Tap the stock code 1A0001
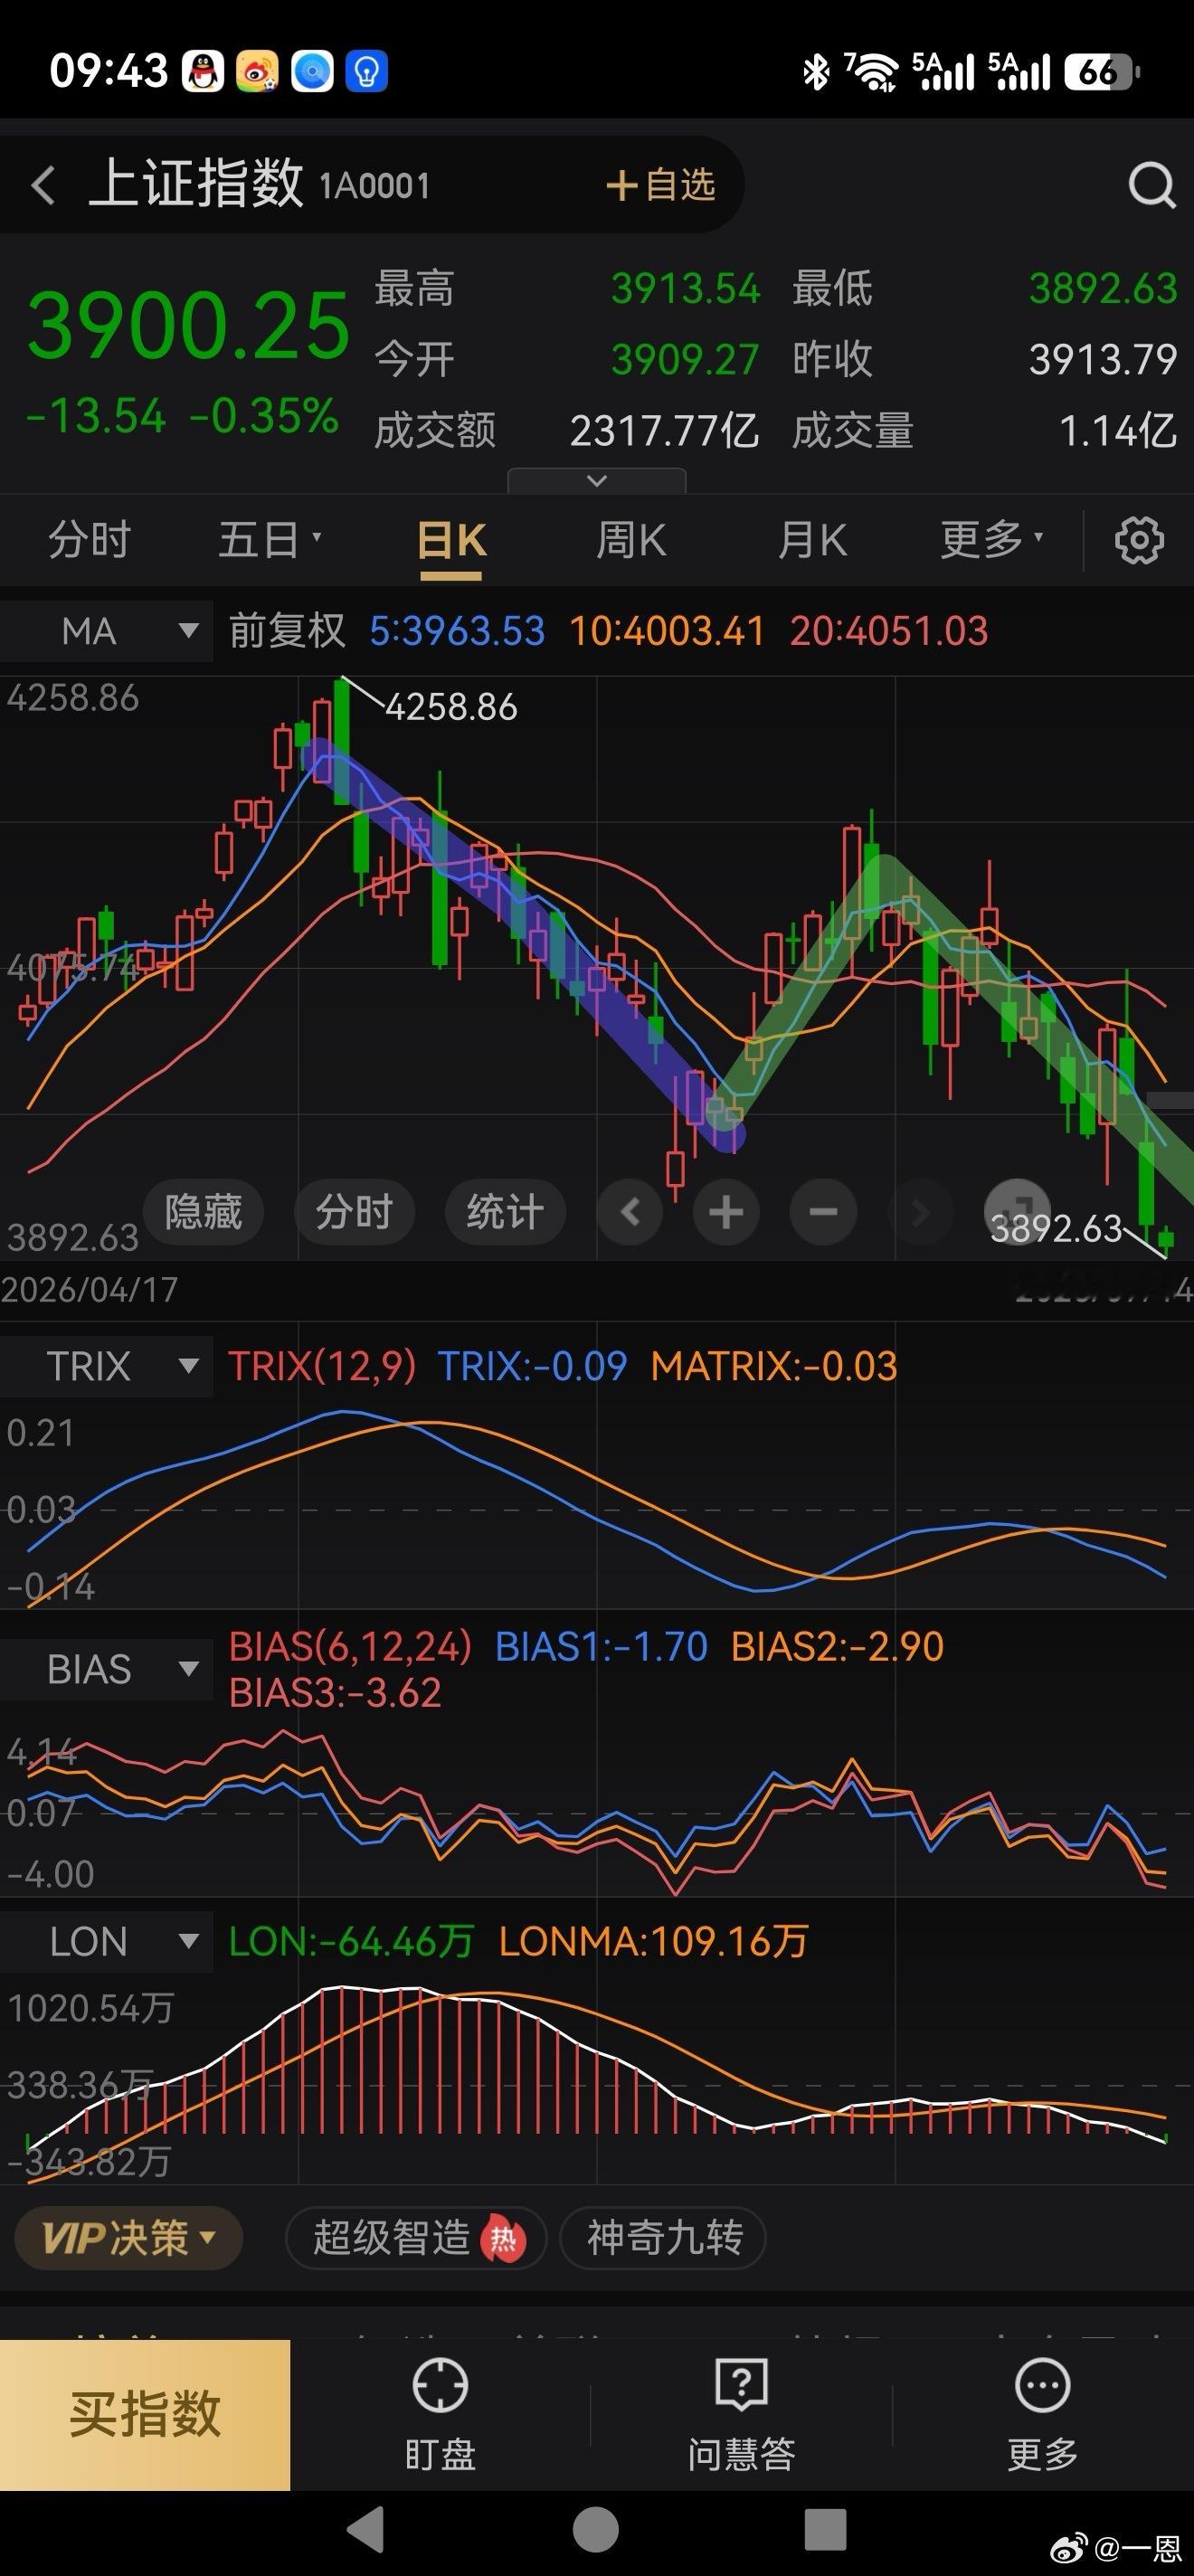The image size is (1194, 2576). pyautogui.click(x=375, y=186)
